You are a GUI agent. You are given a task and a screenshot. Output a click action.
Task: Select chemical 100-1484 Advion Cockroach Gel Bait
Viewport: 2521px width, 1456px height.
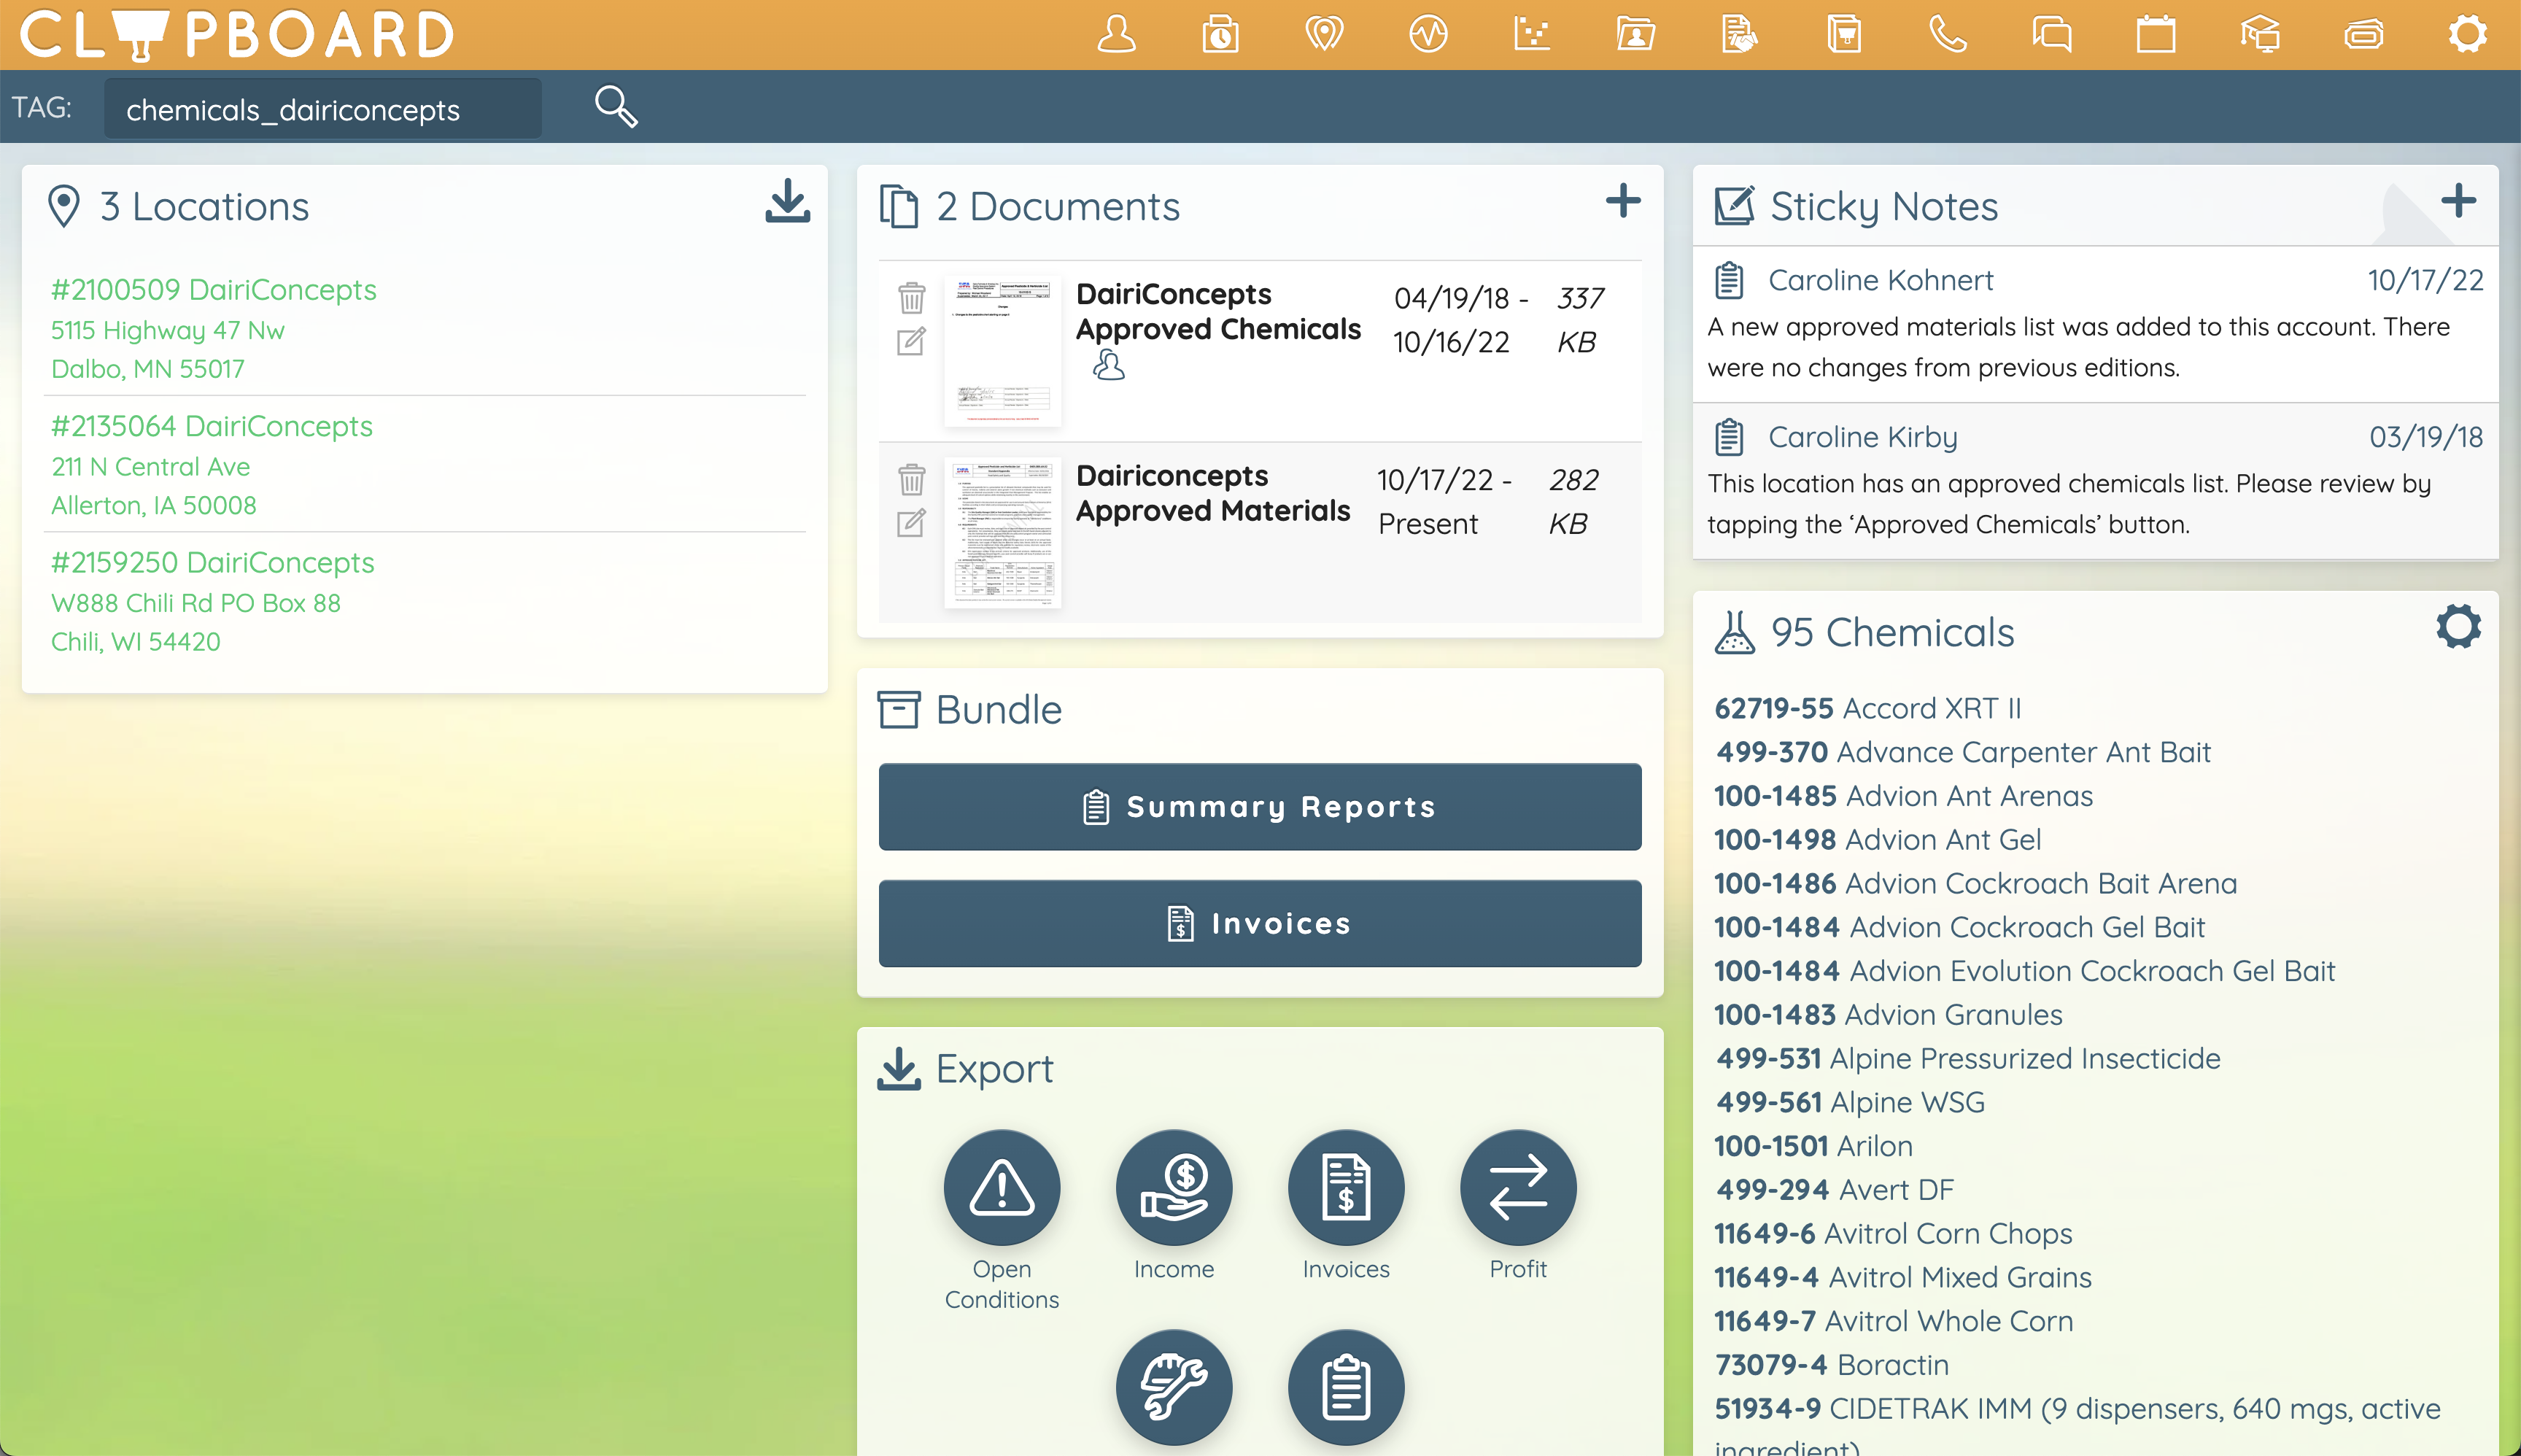coord(1959,927)
